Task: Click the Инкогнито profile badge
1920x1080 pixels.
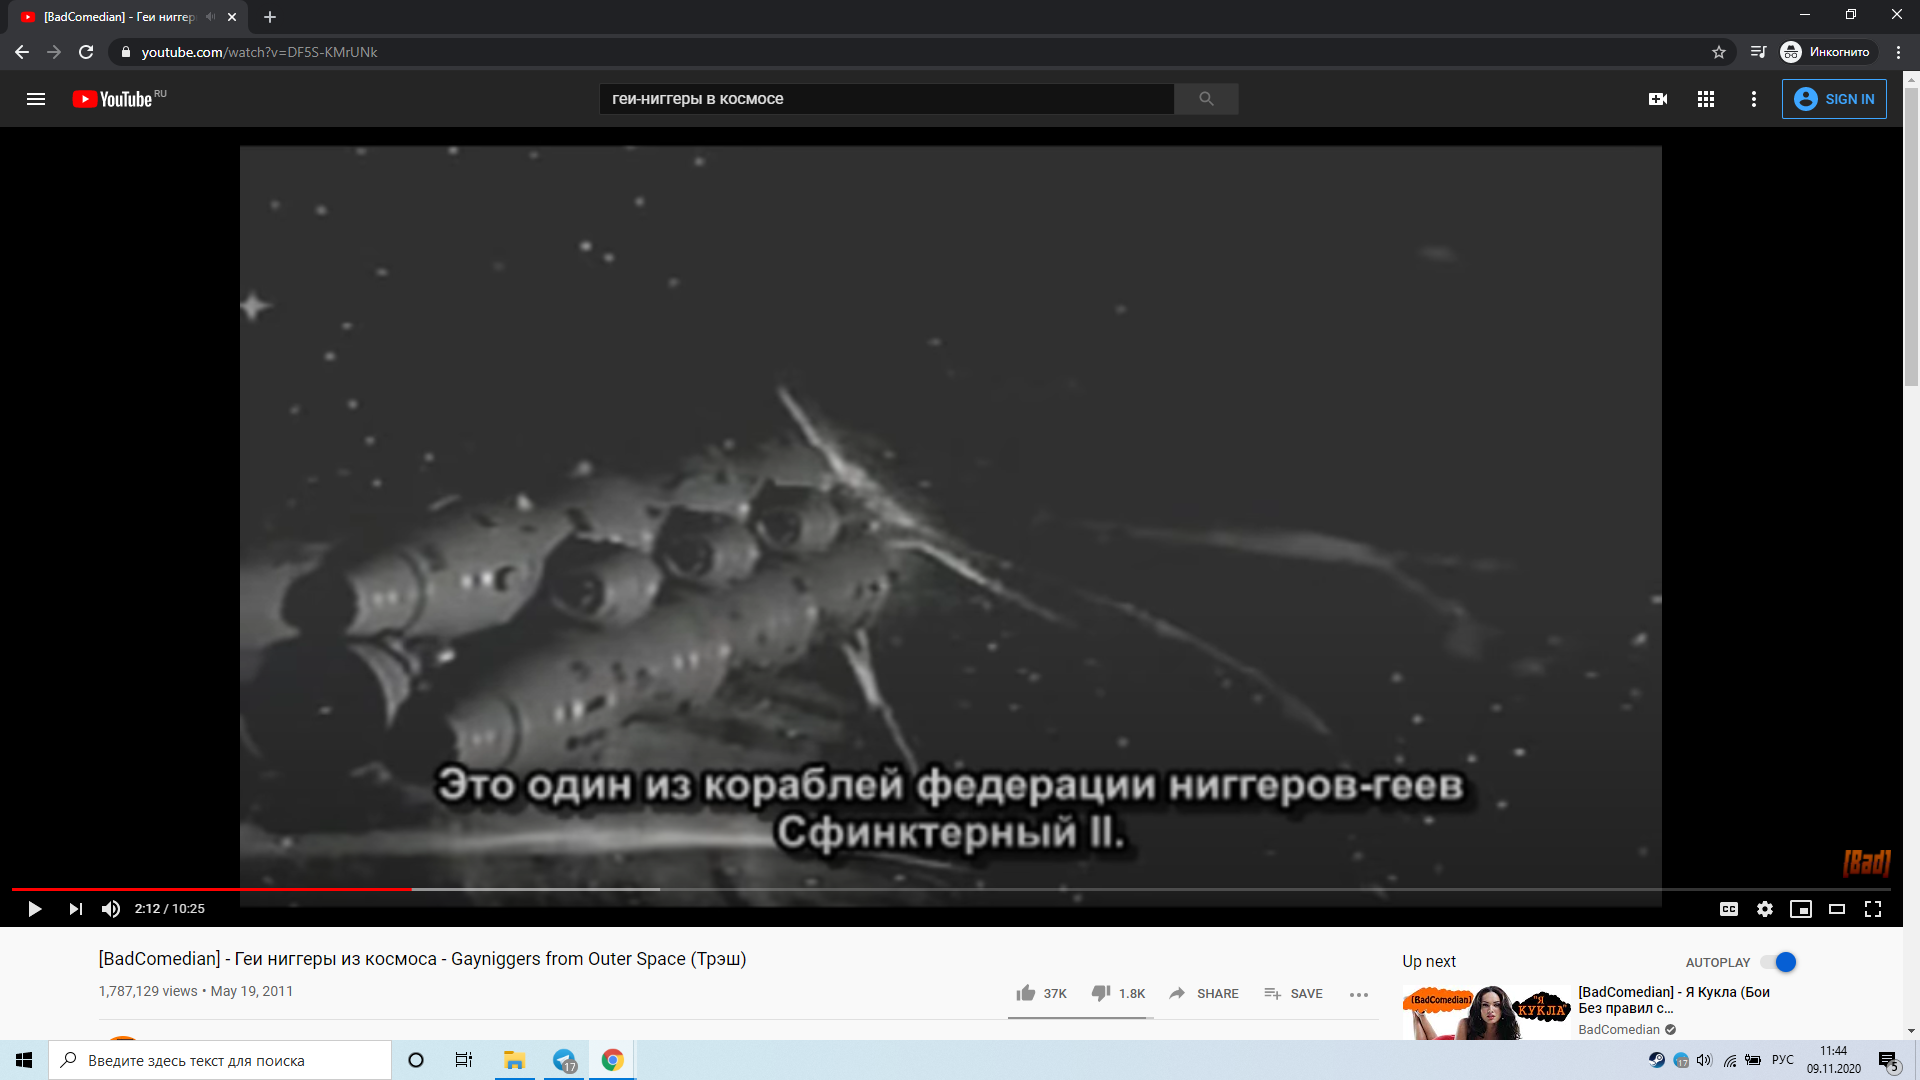Action: [1827, 52]
